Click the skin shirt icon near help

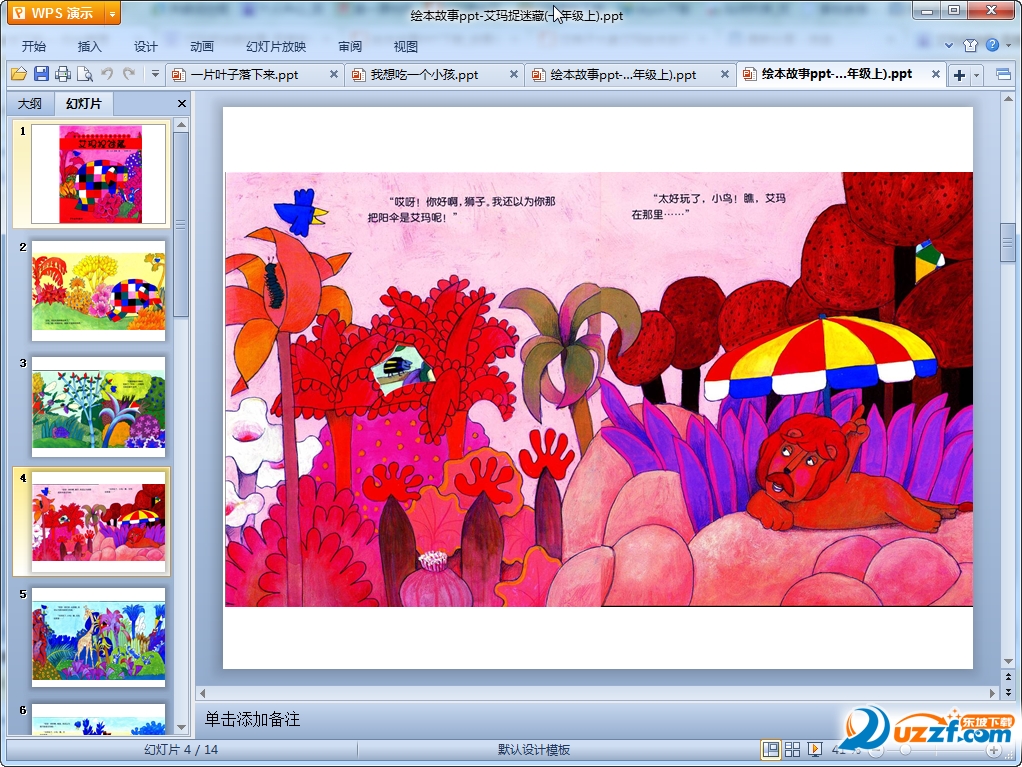click(971, 45)
